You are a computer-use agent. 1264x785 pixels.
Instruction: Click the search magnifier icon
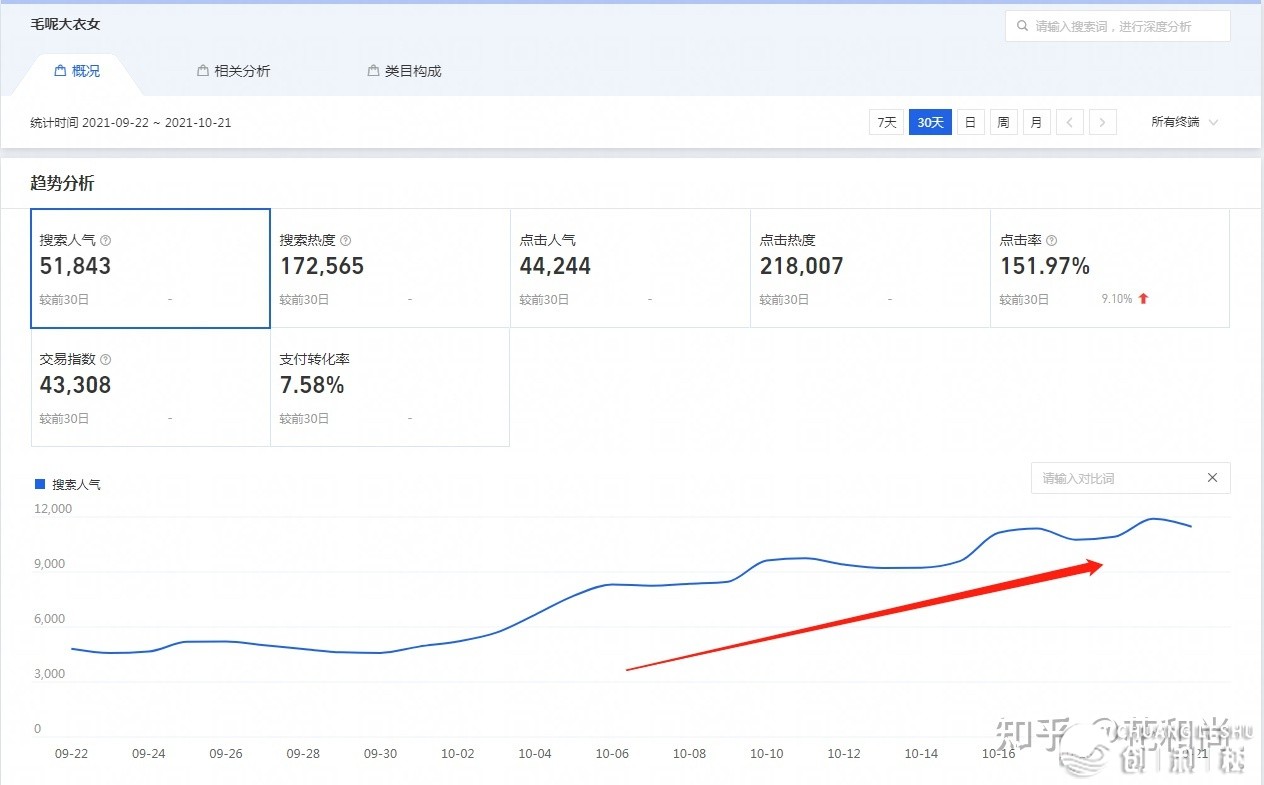click(x=1022, y=27)
